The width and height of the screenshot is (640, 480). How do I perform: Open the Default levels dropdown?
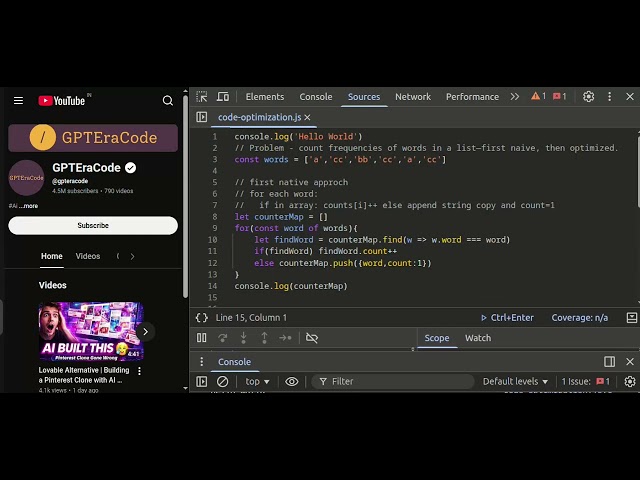coord(516,382)
